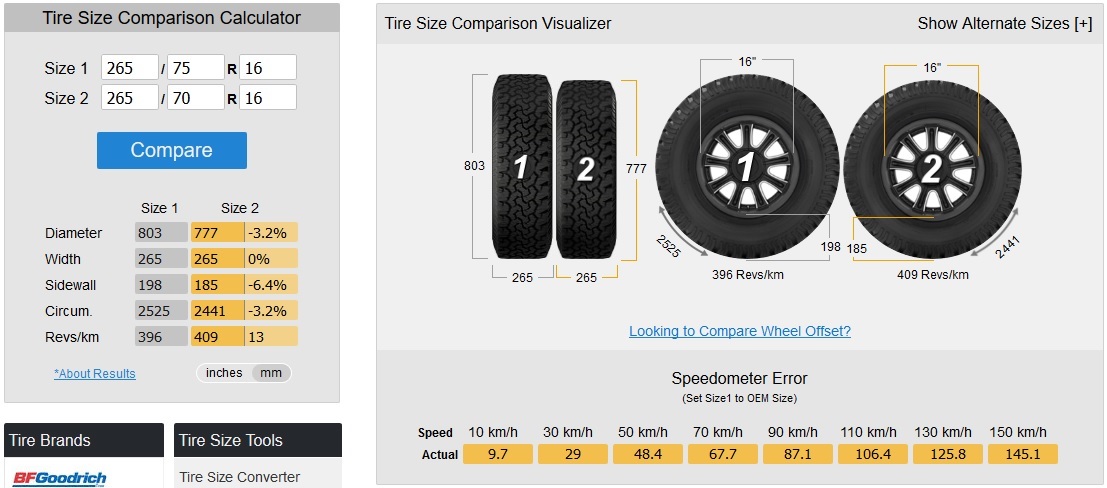Focus Size 1 width field showing 265
This screenshot has height=488, width=1107.
130,67
